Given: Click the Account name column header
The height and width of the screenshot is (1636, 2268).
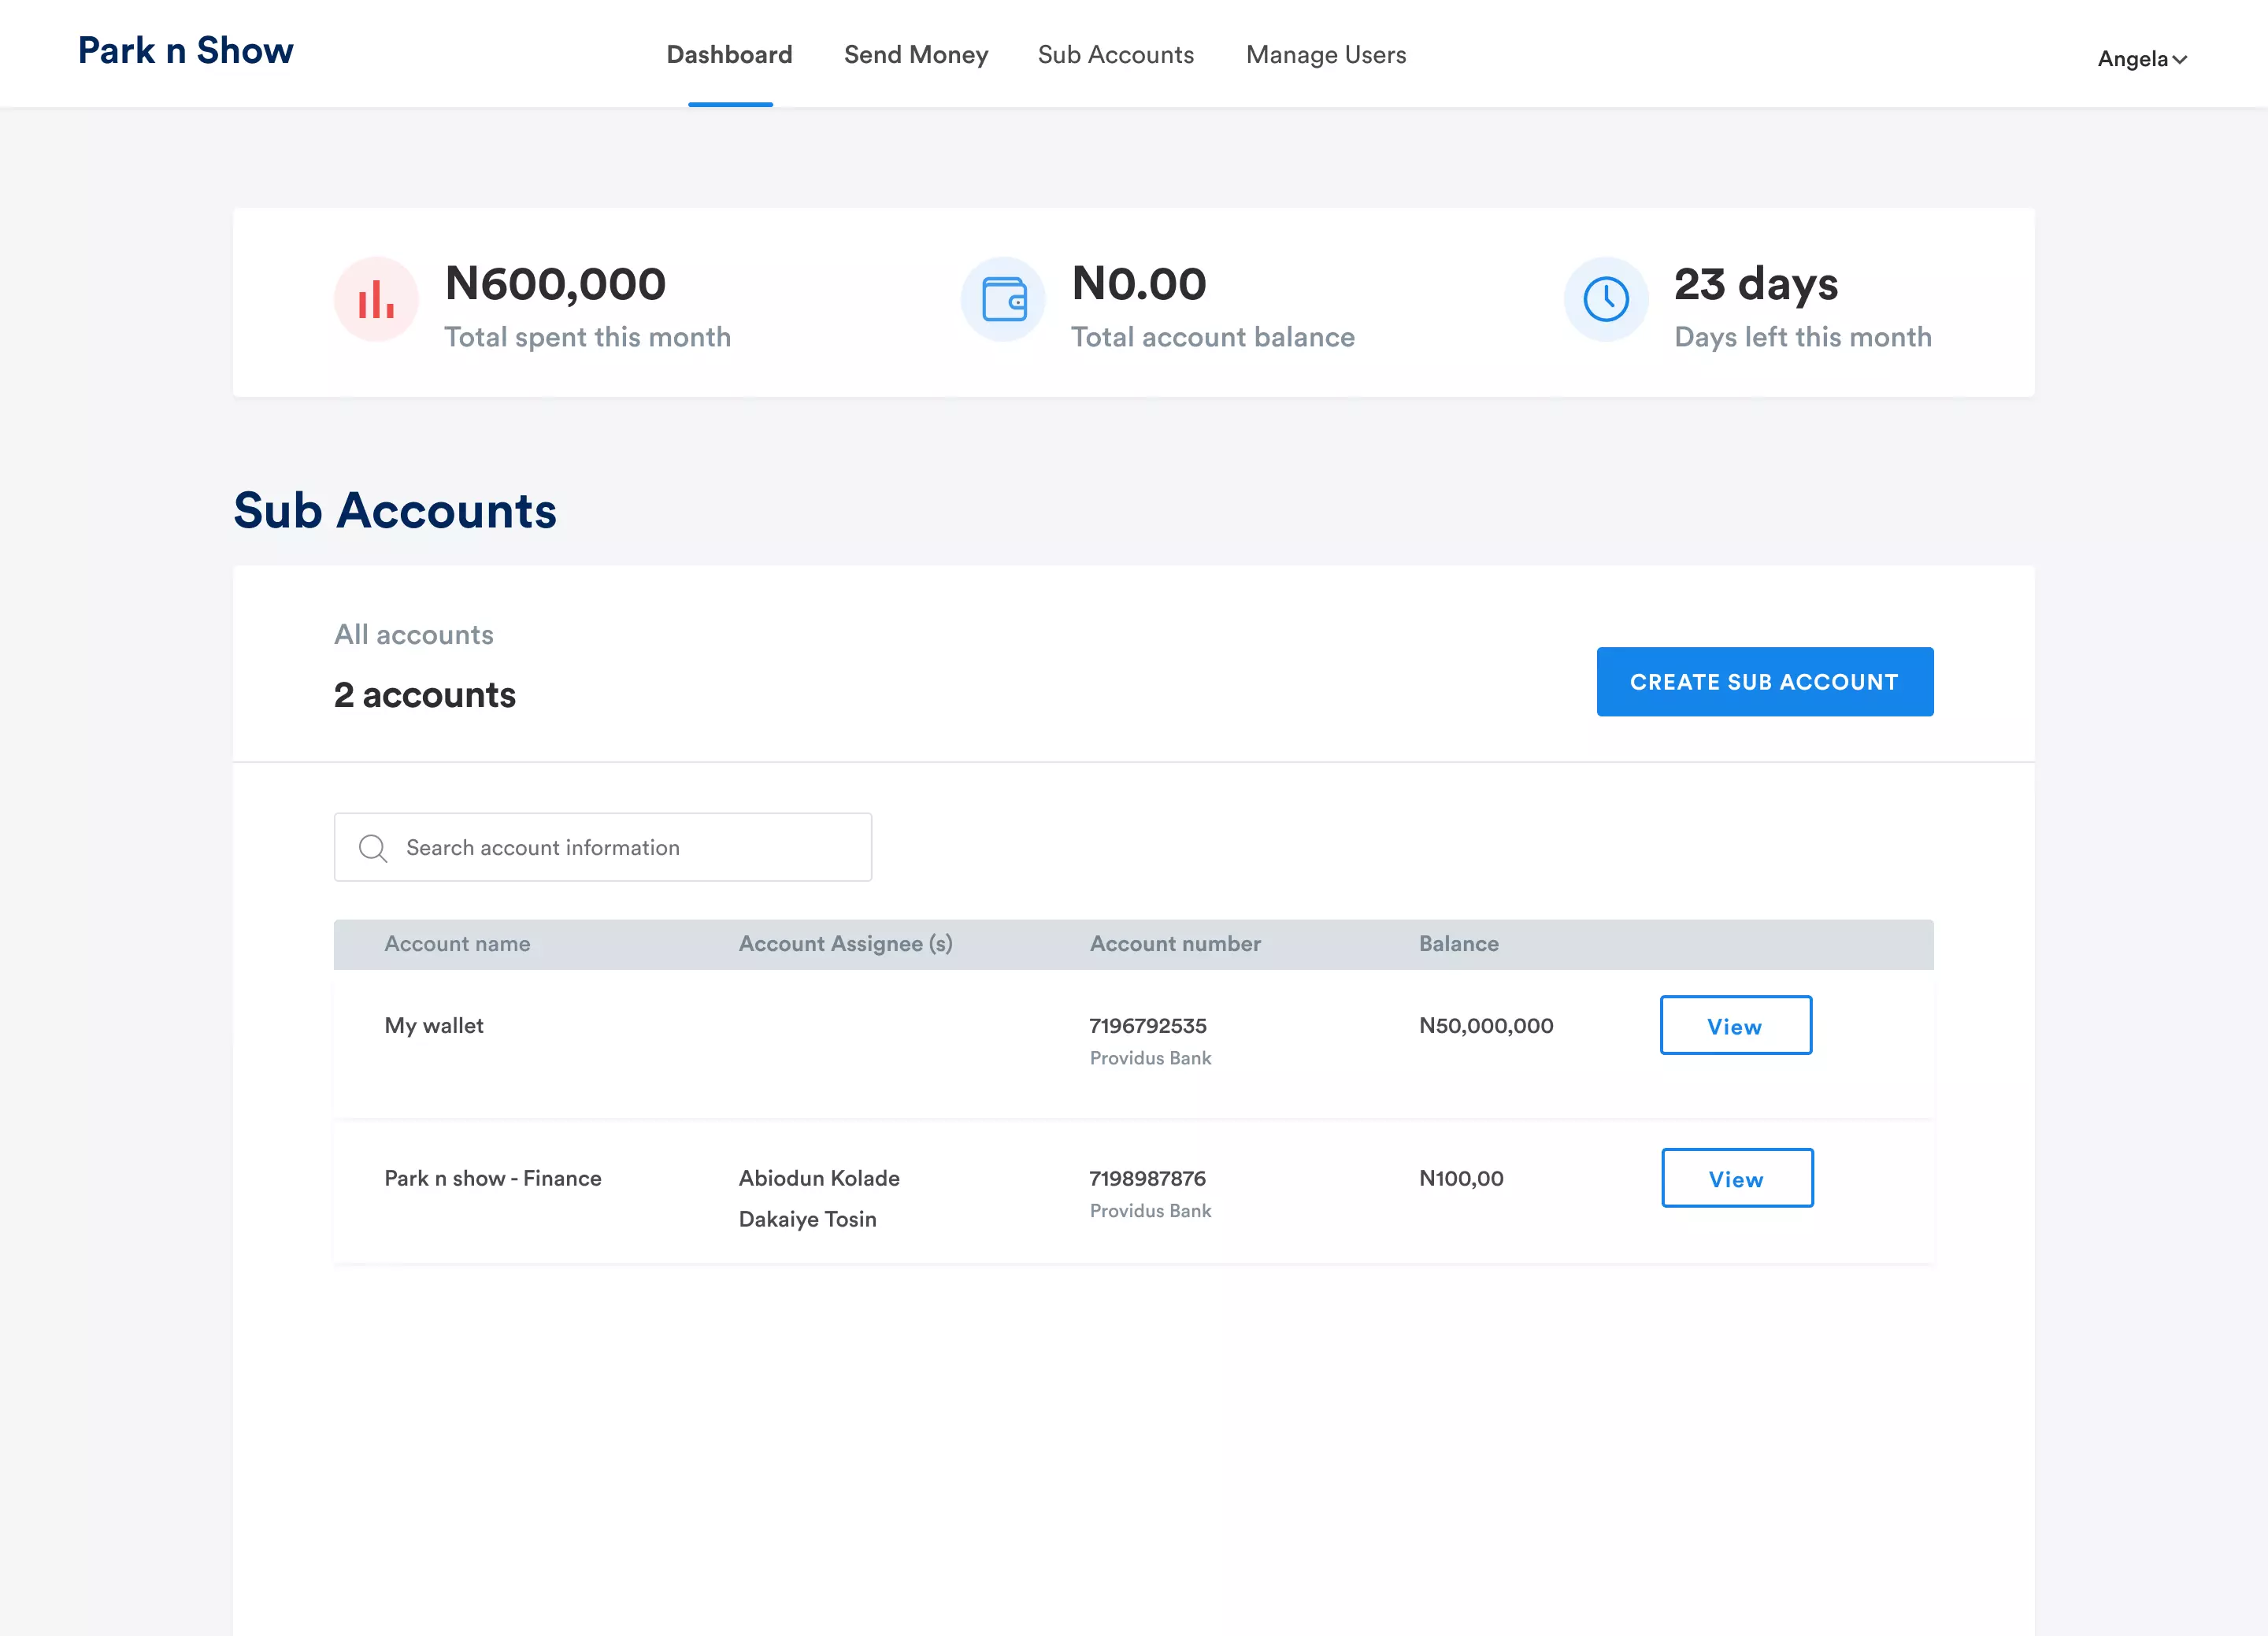Looking at the screenshot, I should [x=457, y=944].
